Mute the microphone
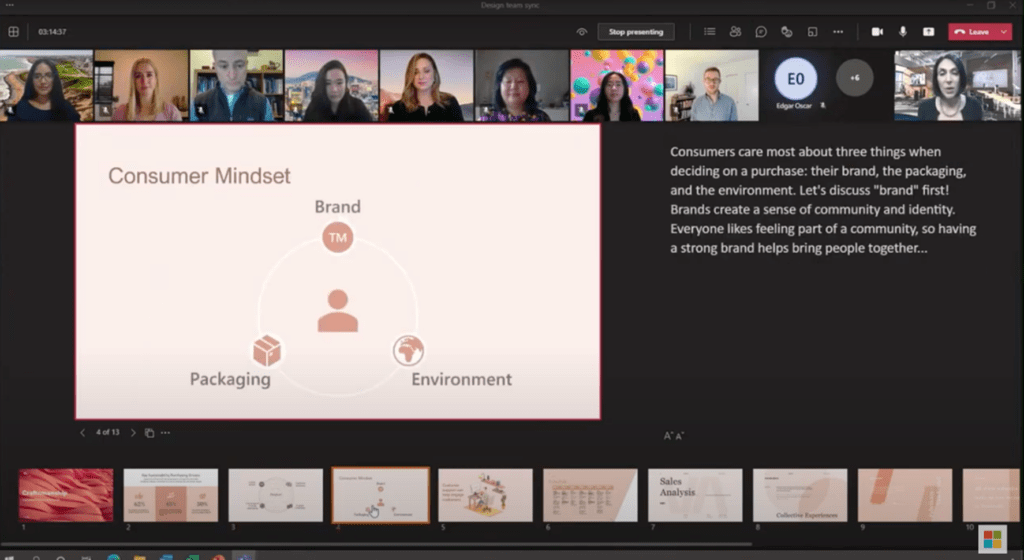Viewport: 1024px width, 560px height. click(x=903, y=32)
